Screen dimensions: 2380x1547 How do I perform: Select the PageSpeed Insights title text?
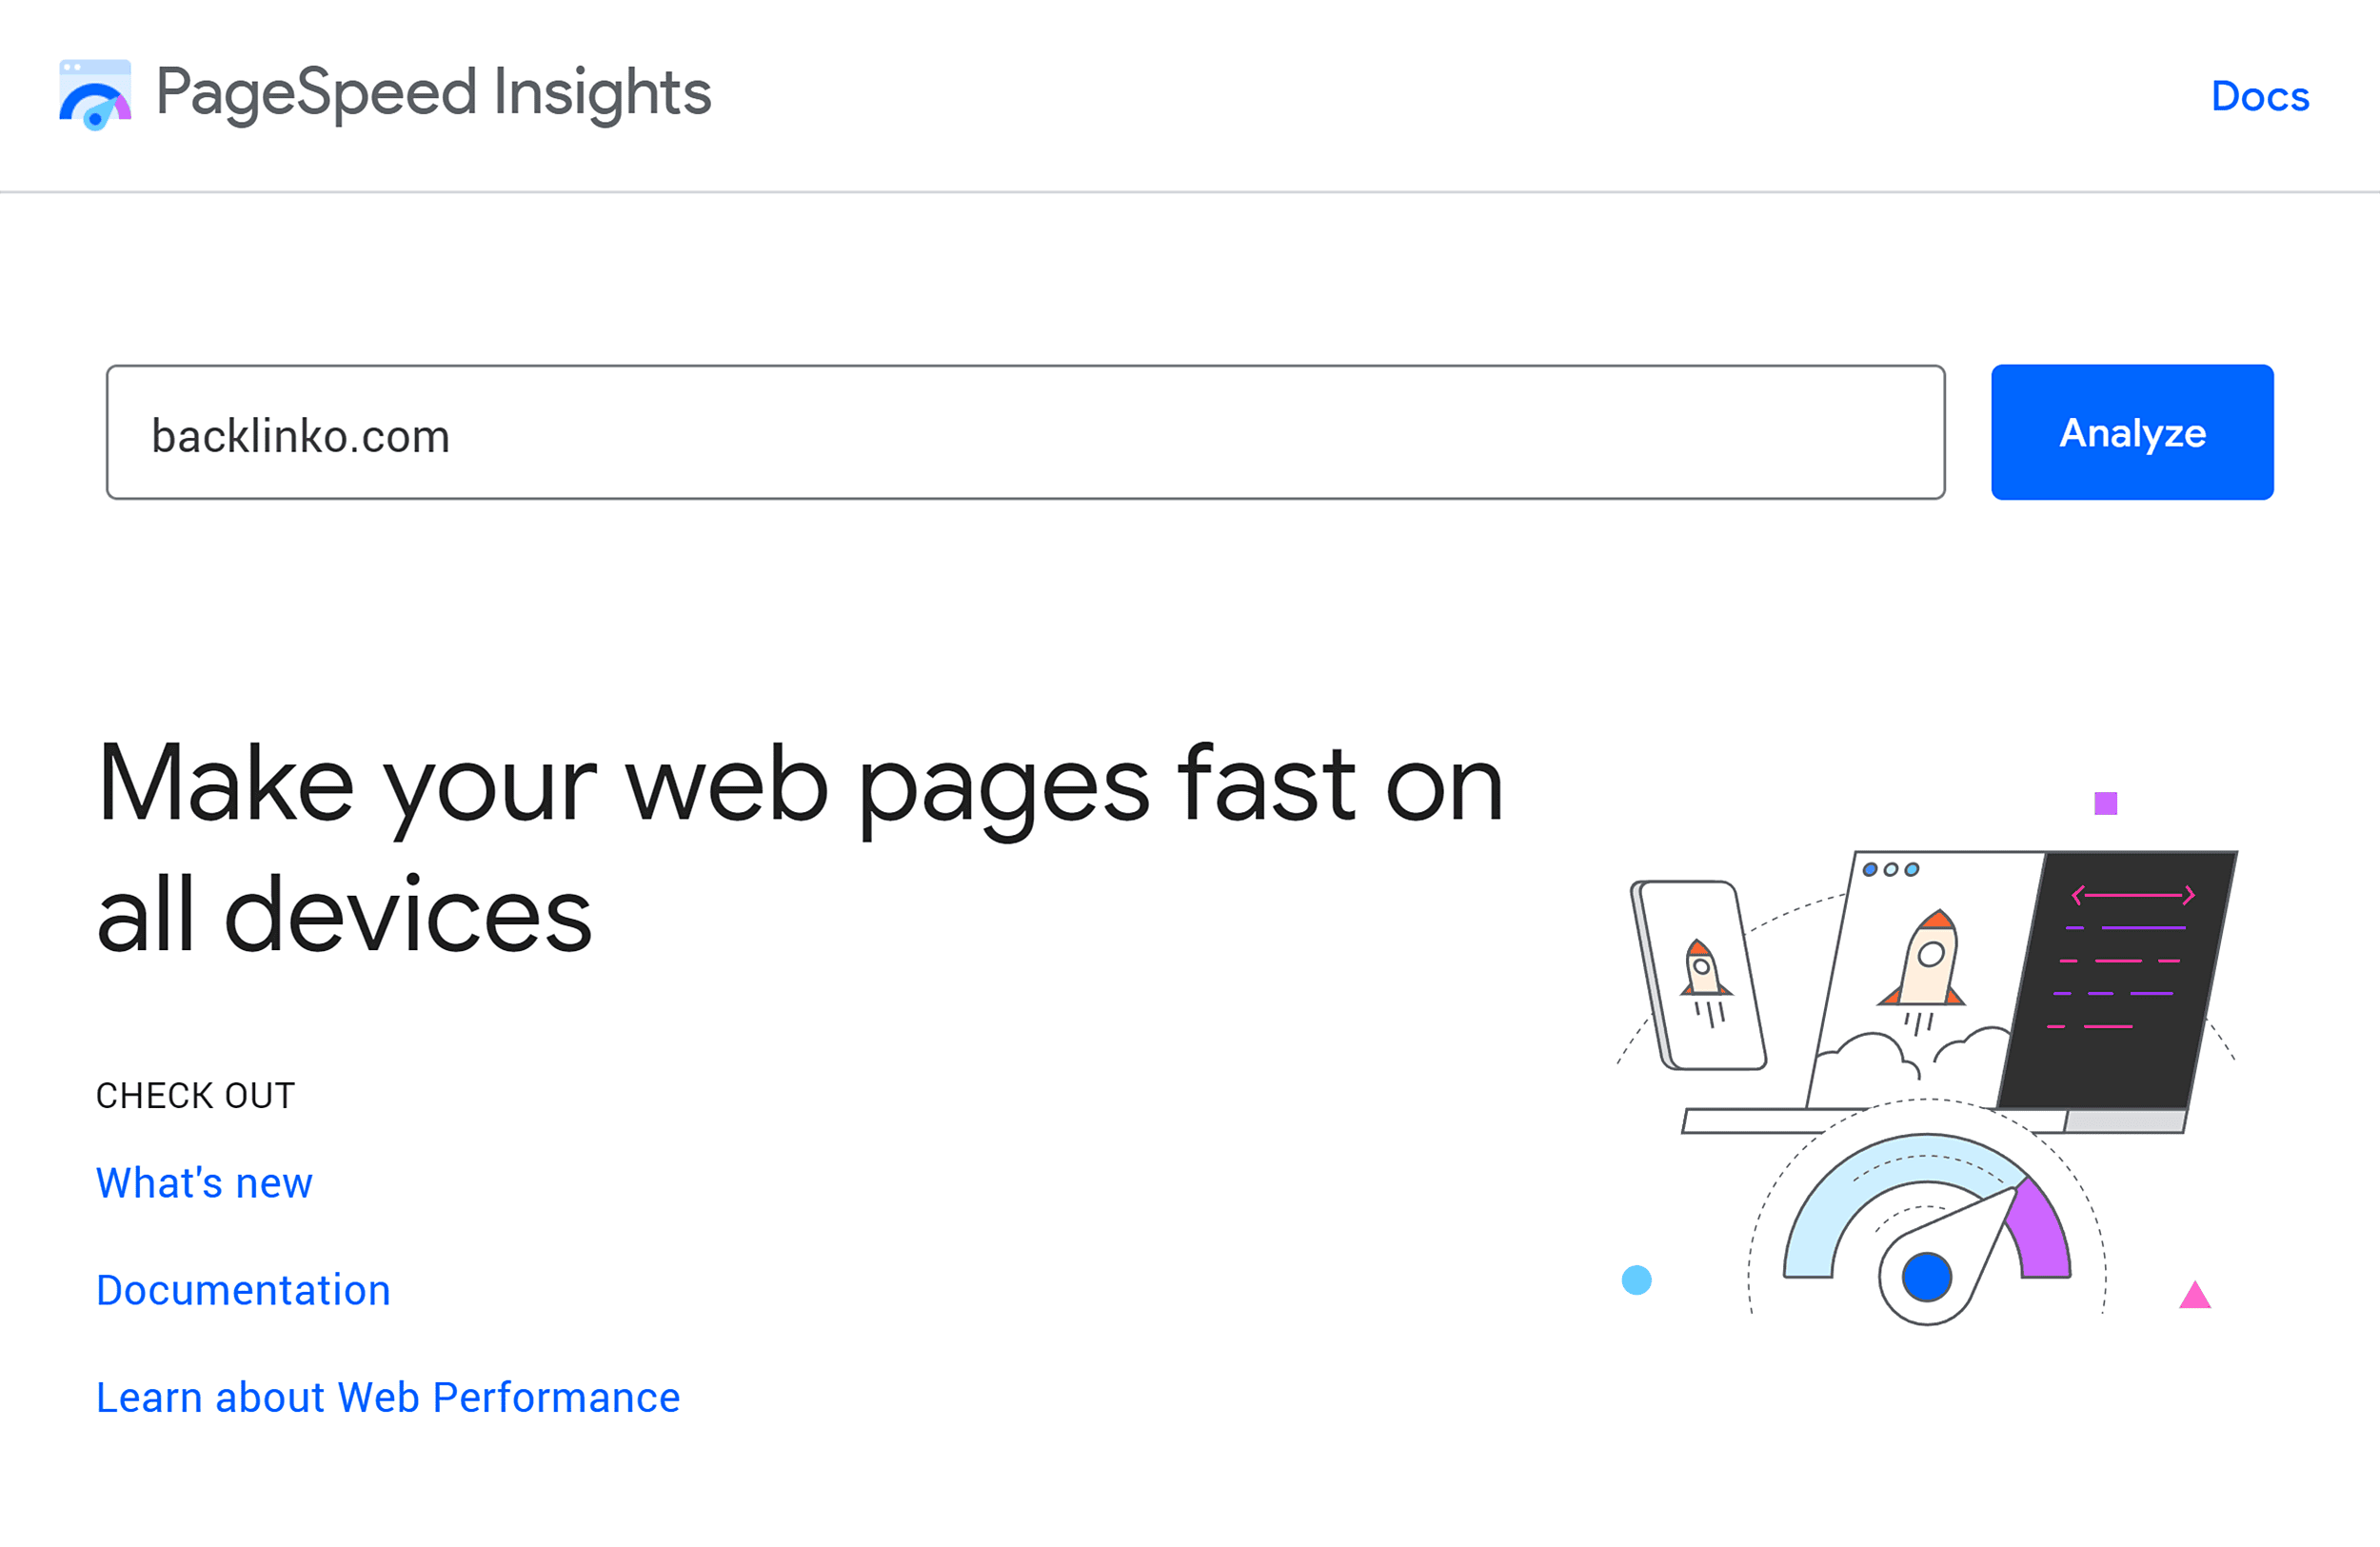(434, 93)
